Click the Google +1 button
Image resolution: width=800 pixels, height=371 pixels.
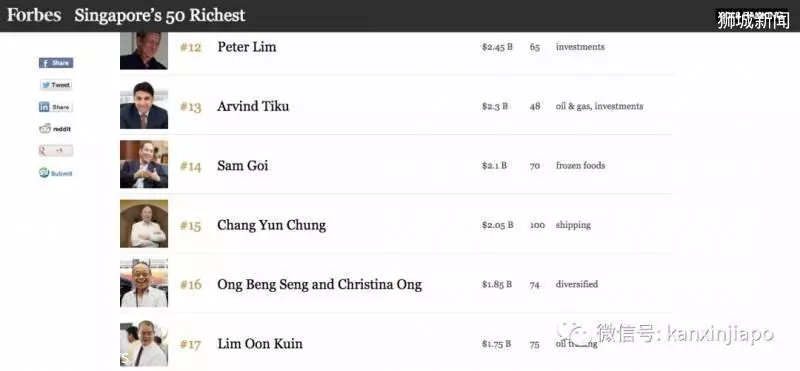(x=56, y=151)
